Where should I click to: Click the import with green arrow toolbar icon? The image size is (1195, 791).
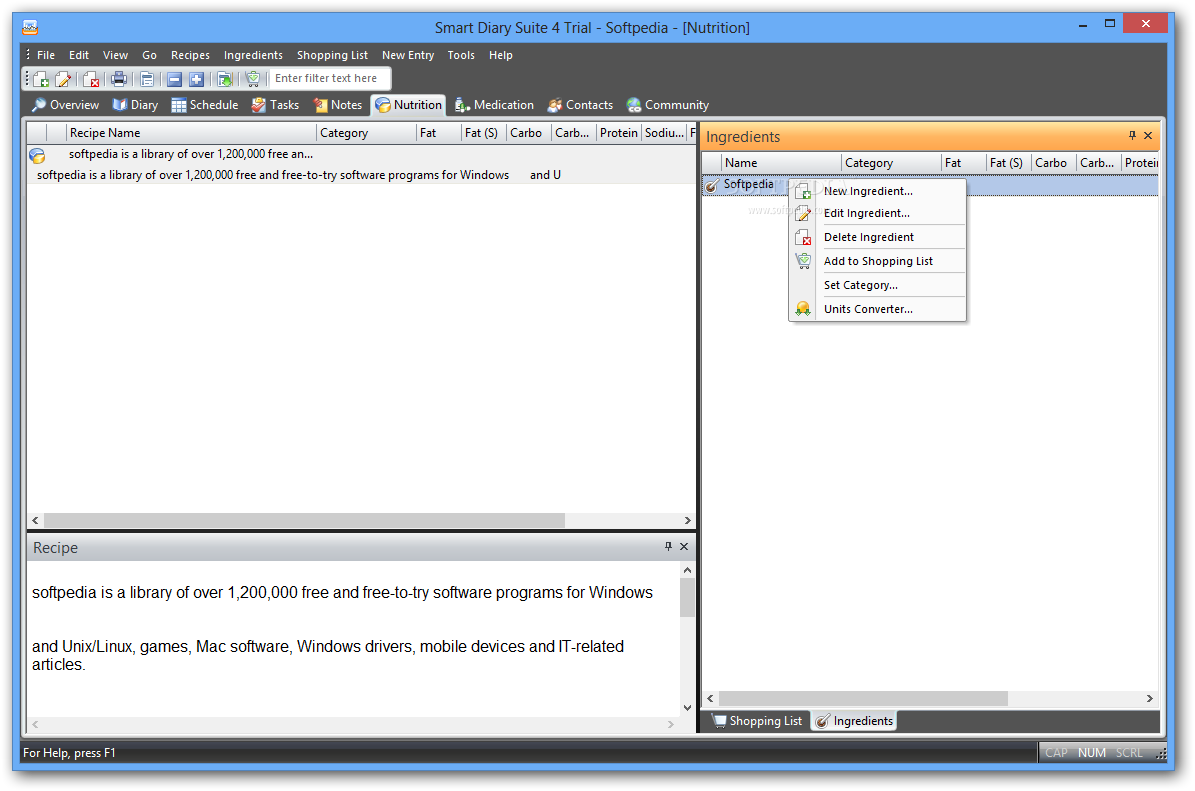pos(225,78)
